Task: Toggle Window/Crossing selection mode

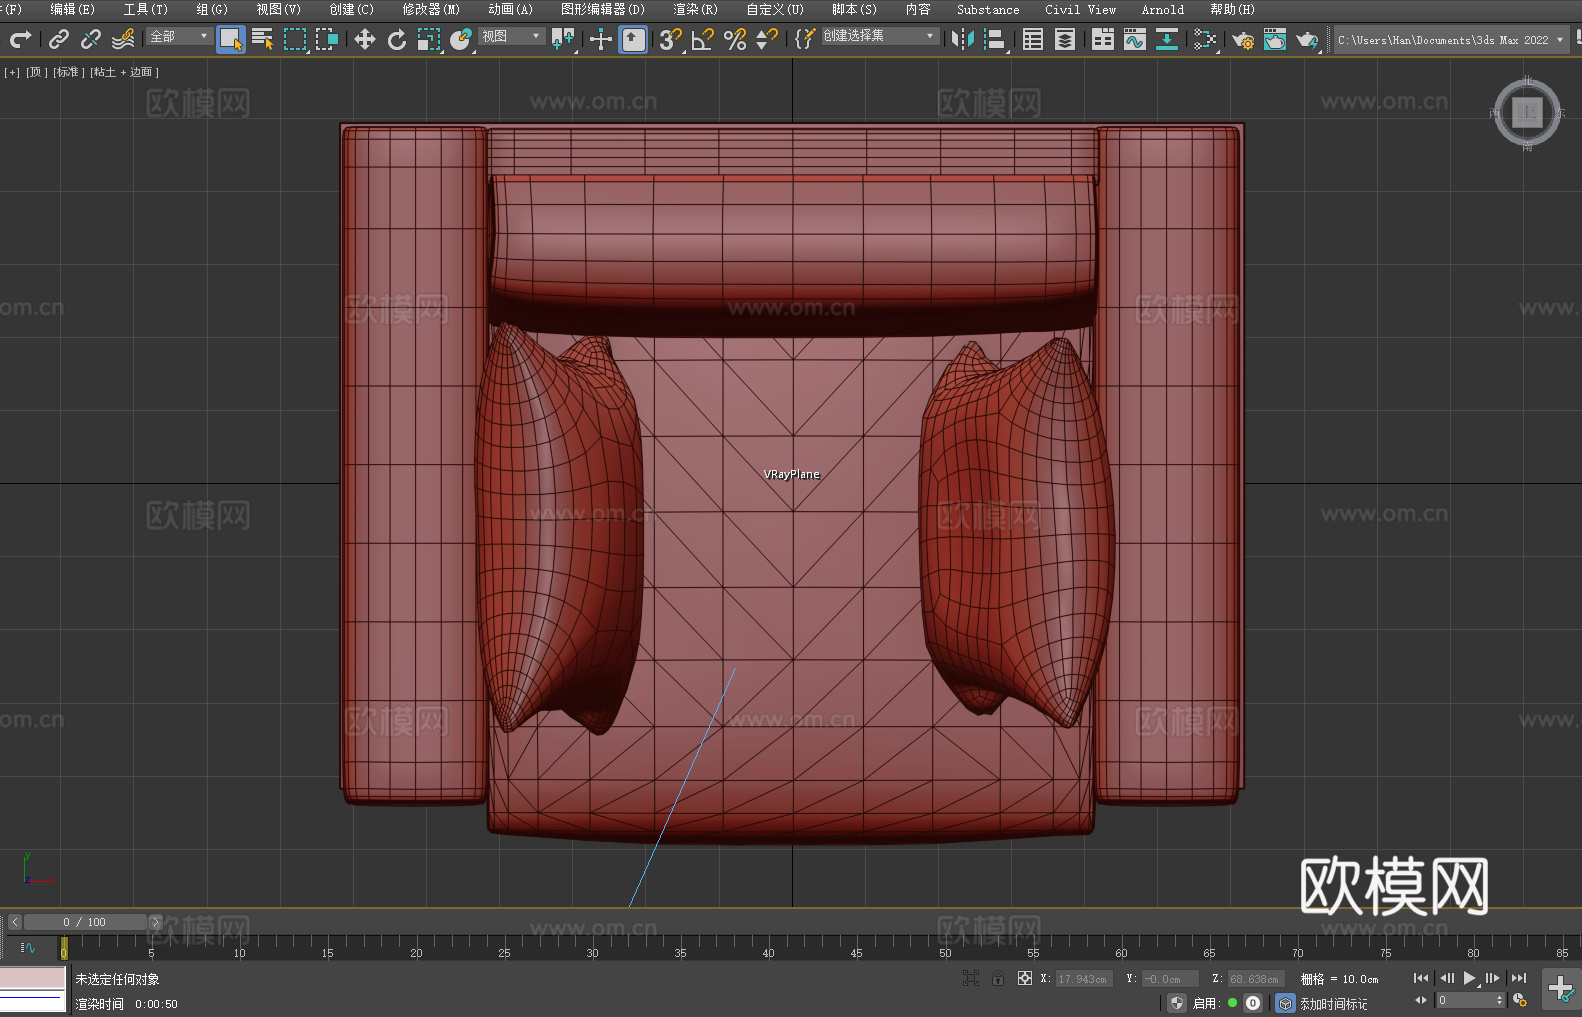Action: pos(327,39)
